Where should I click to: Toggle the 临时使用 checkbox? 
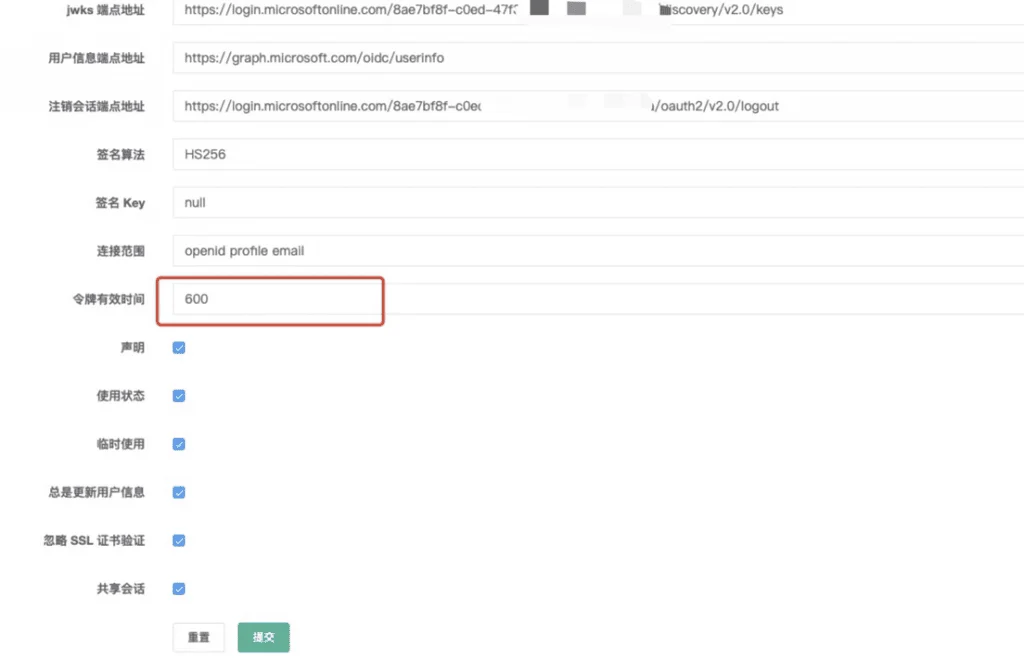179,444
